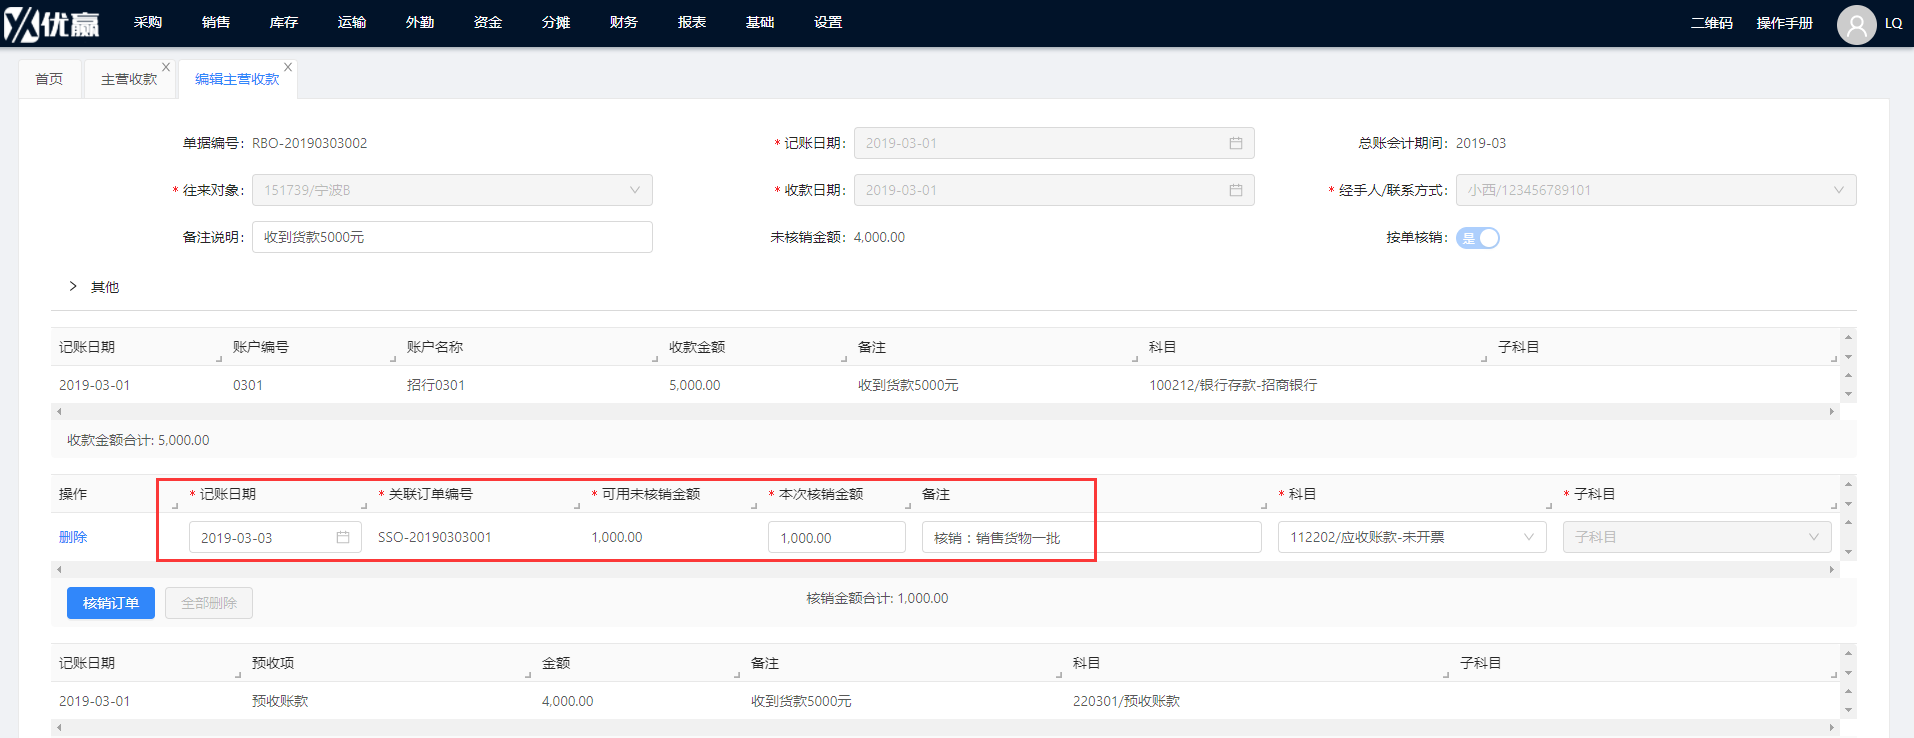Open the 财务 menu
1914x738 pixels.
[624, 22]
